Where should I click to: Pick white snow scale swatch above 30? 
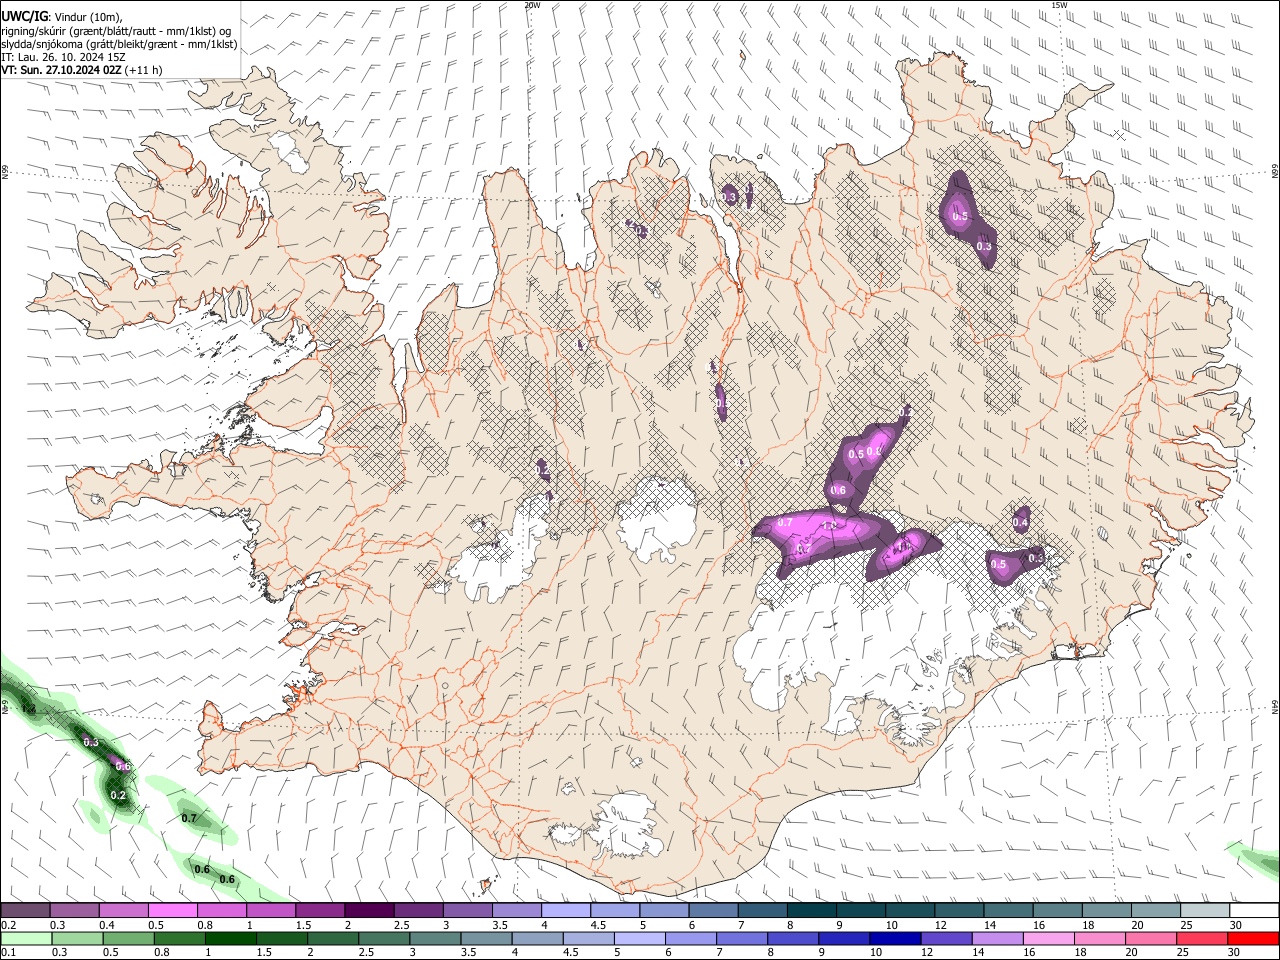tap(1255, 910)
